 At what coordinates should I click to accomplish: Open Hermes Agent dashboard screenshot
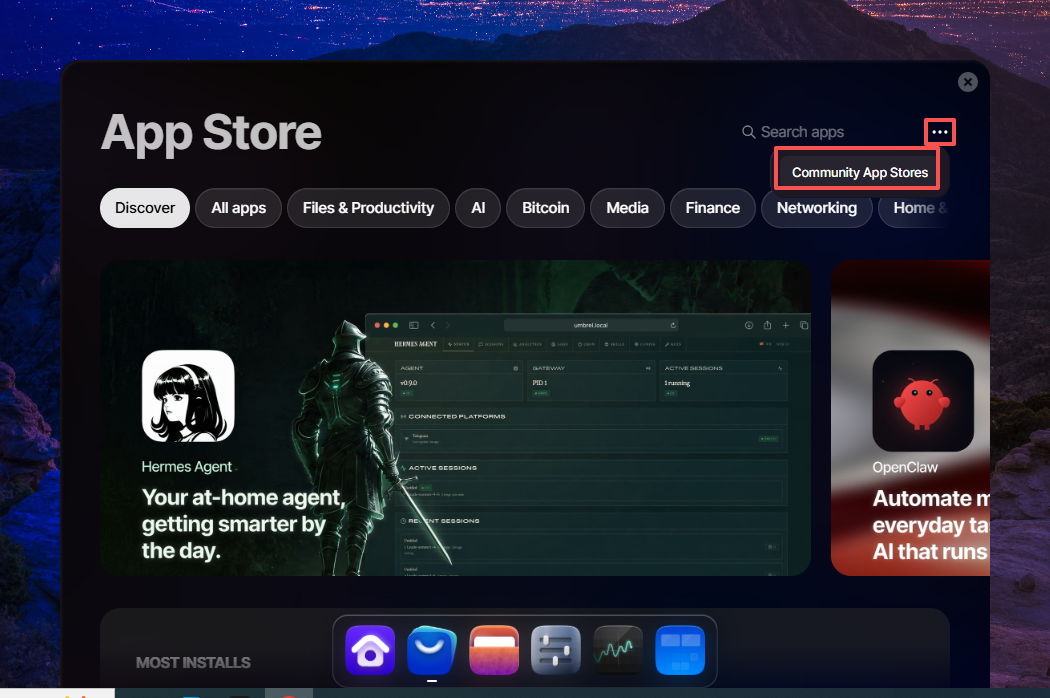pos(588,444)
